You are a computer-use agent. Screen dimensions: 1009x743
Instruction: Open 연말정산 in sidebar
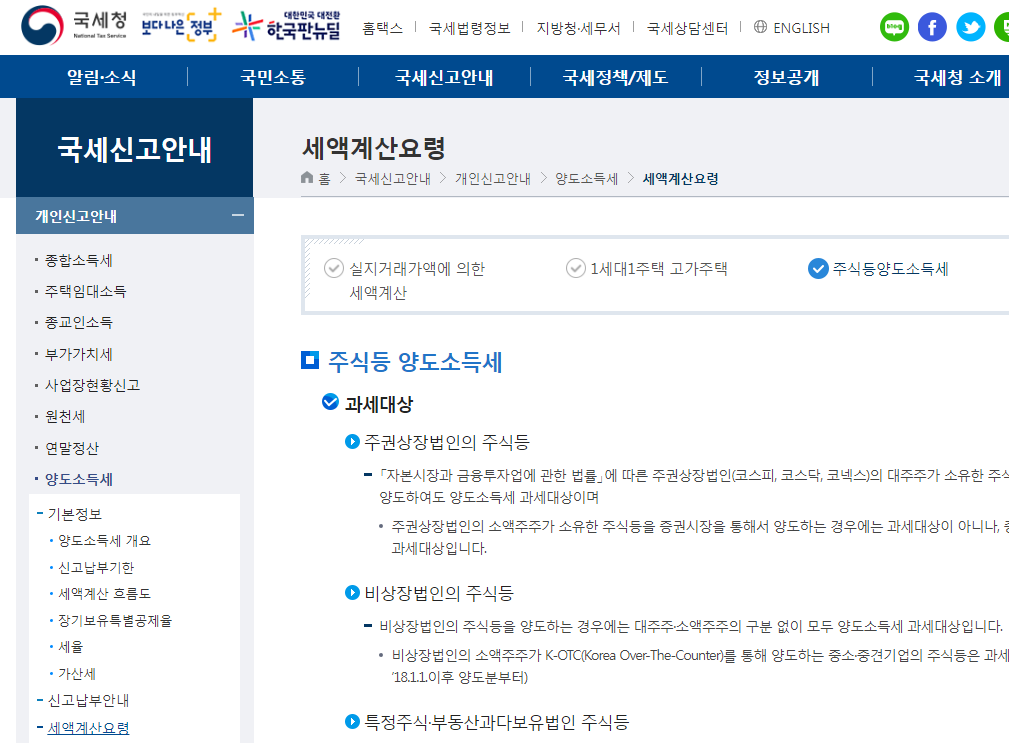pos(72,448)
